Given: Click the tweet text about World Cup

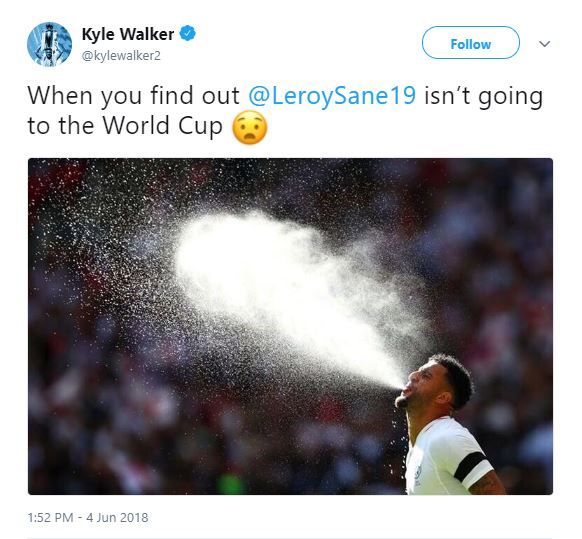Looking at the screenshot, I should pos(285,110).
